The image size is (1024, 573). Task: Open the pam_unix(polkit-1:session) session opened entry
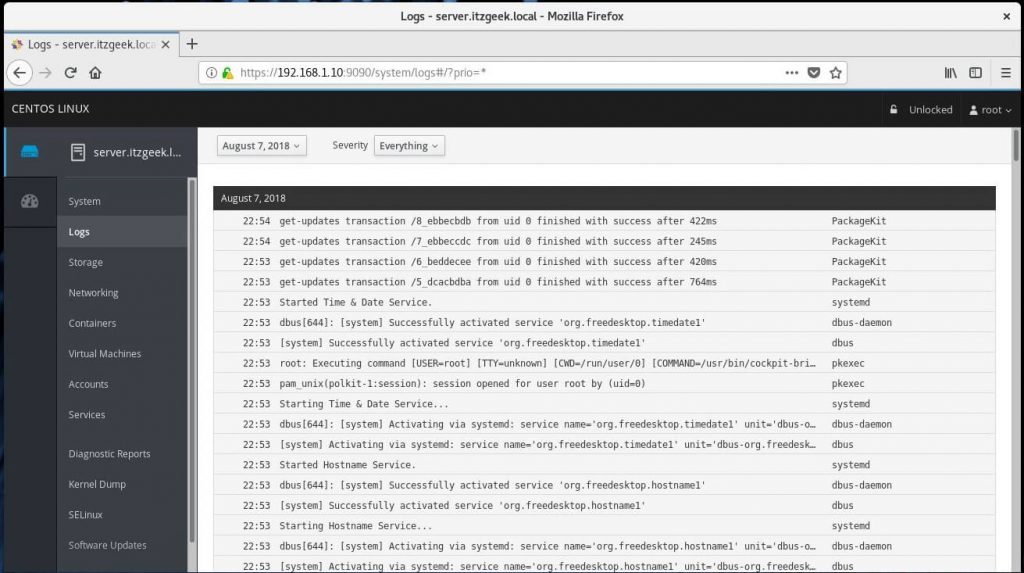[x=604, y=383]
